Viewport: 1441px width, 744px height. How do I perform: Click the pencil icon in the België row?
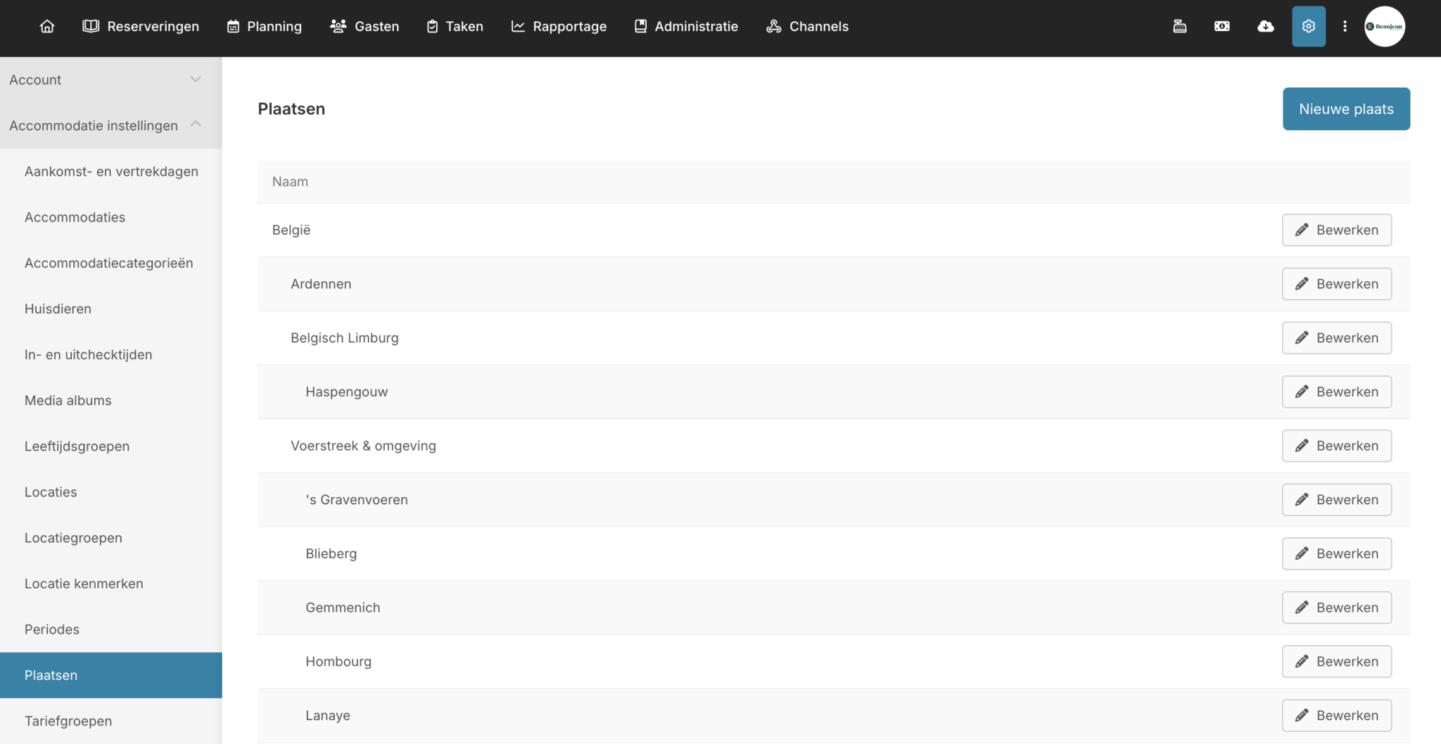point(1302,230)
